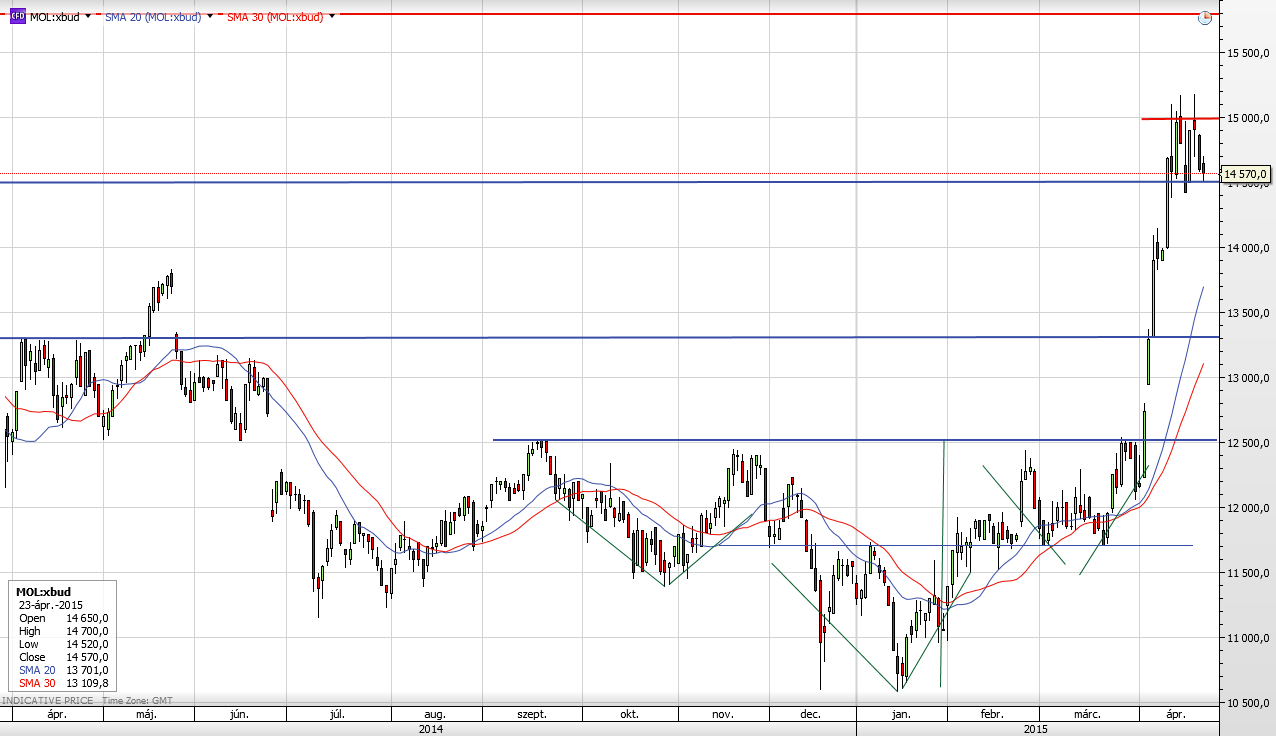Click the 11 500,0 price axis label

coord(1246,573)
